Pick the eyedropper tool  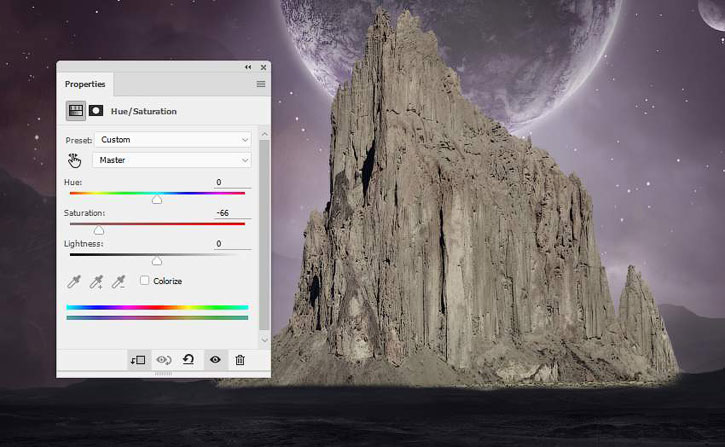click(x=74, y=282)
